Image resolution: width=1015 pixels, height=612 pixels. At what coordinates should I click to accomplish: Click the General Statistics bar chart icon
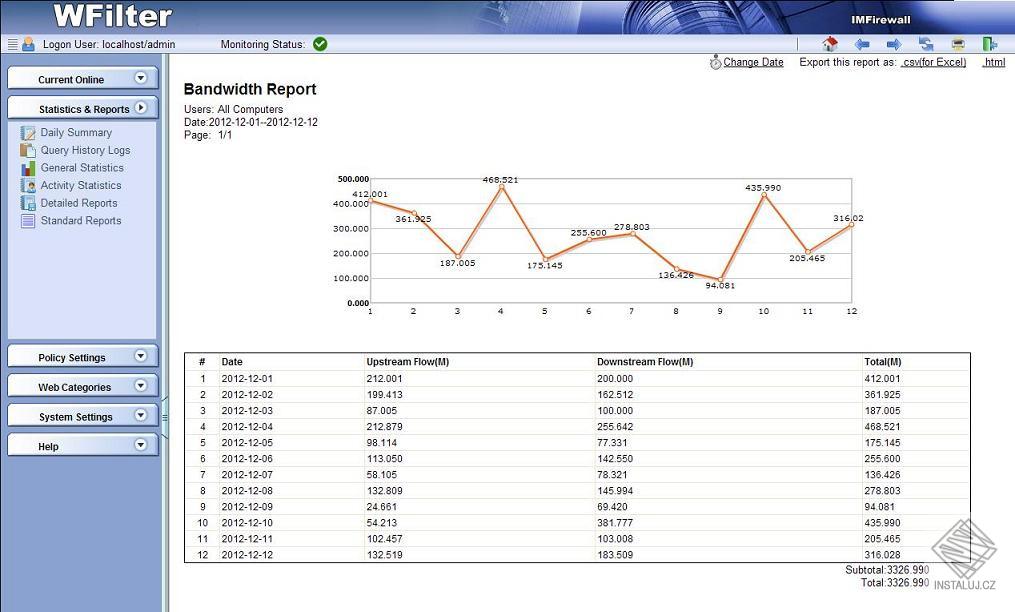click(x=28, y=168)
